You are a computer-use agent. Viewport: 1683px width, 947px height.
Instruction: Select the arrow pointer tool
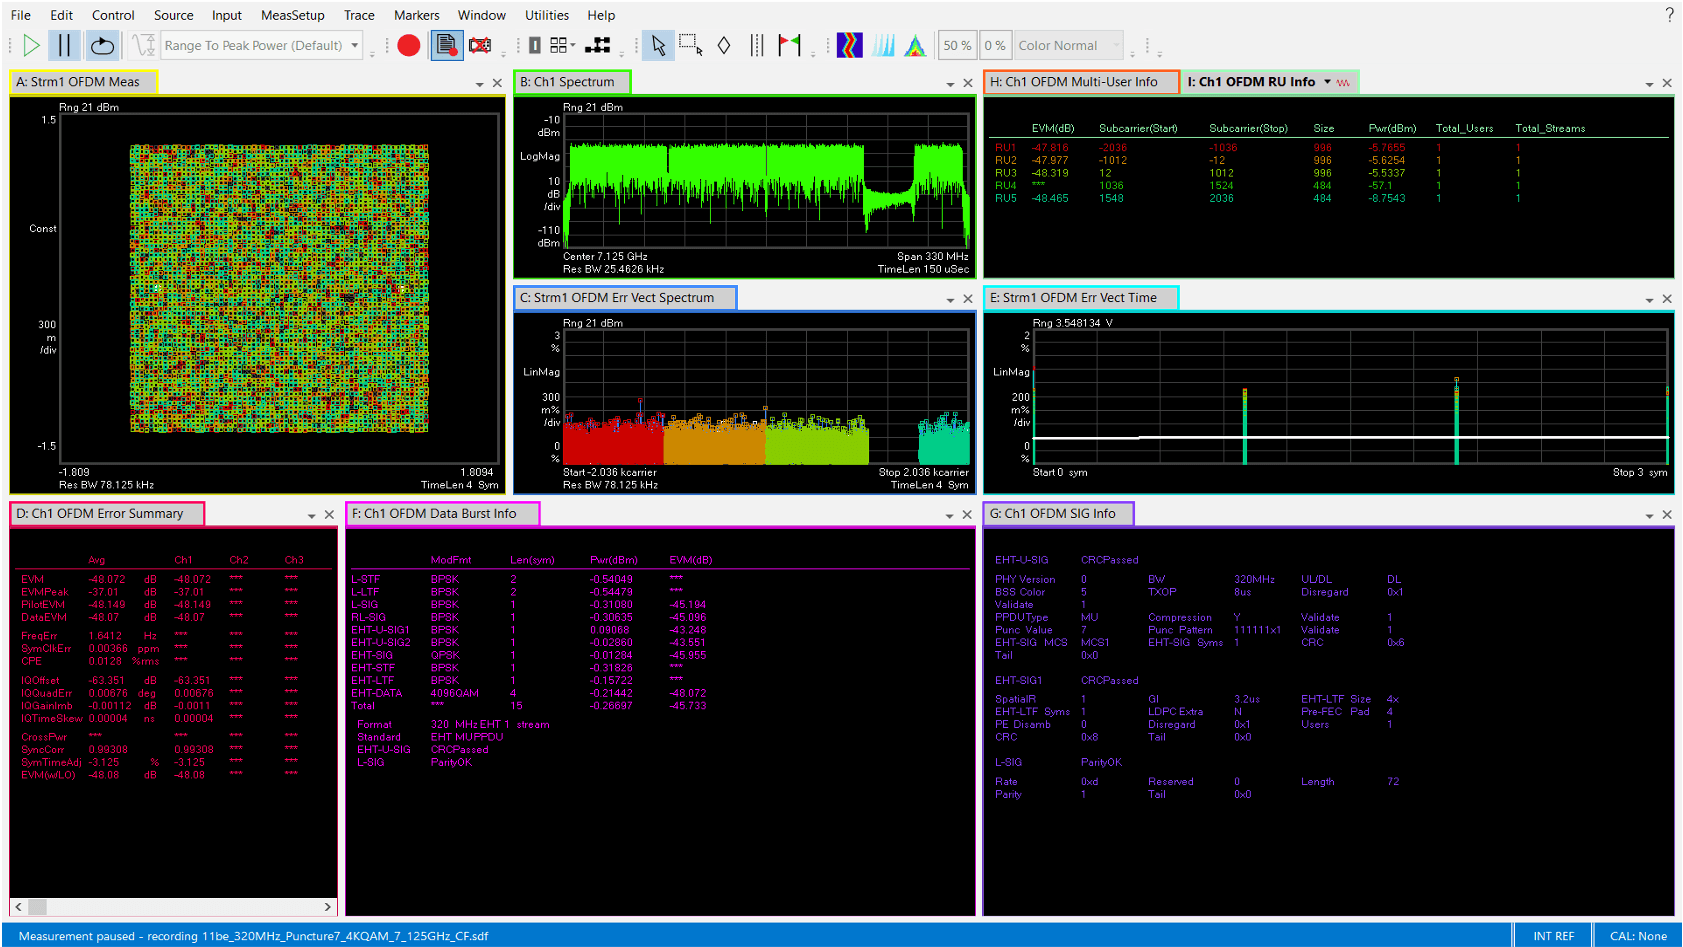click(657, 45)
